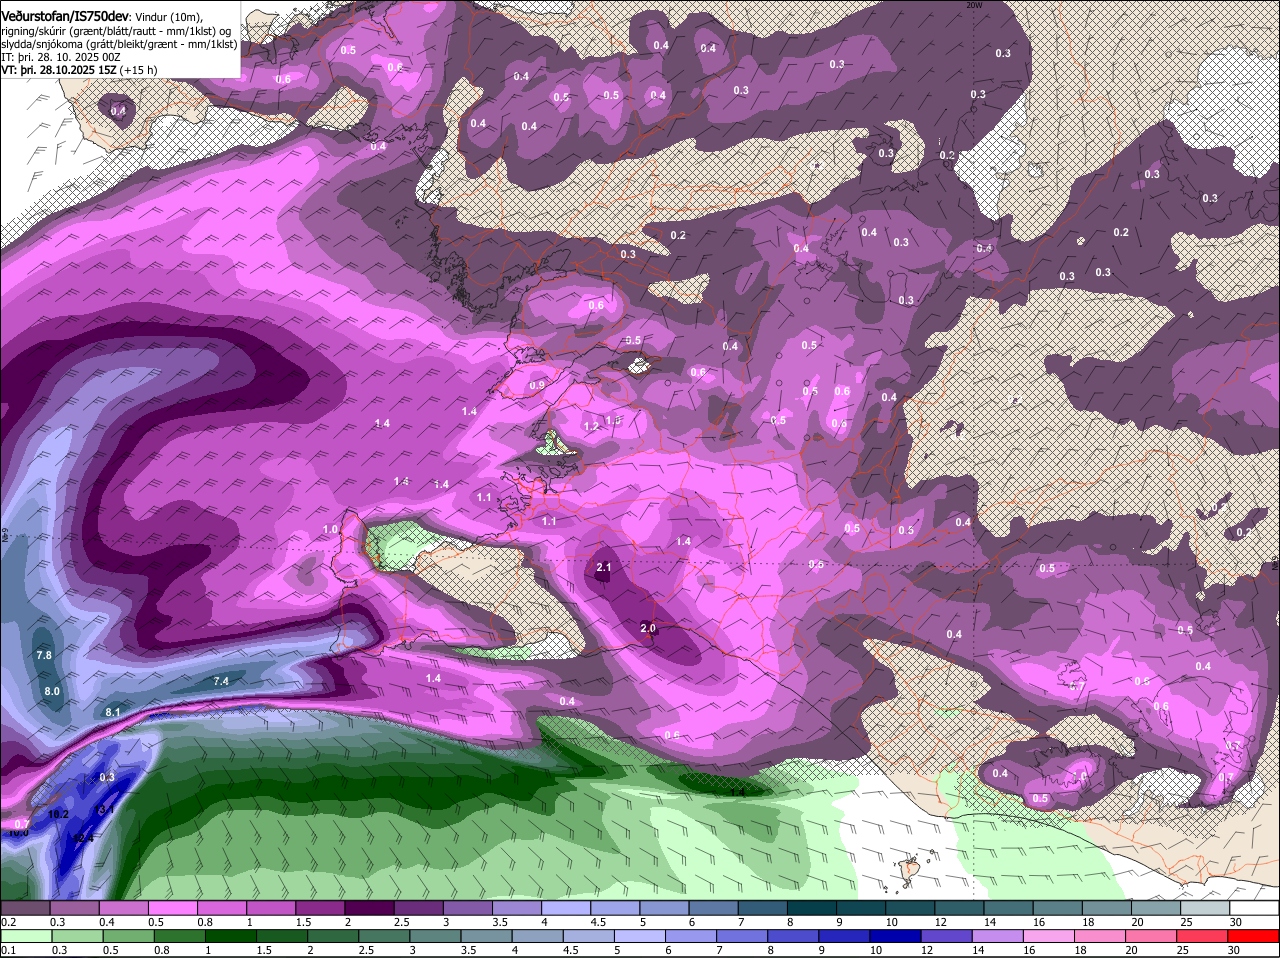Select the bright pink swatch labelled 0.5 in the snow legend
The image size is (1280, 958).
(x=171, y=908)
